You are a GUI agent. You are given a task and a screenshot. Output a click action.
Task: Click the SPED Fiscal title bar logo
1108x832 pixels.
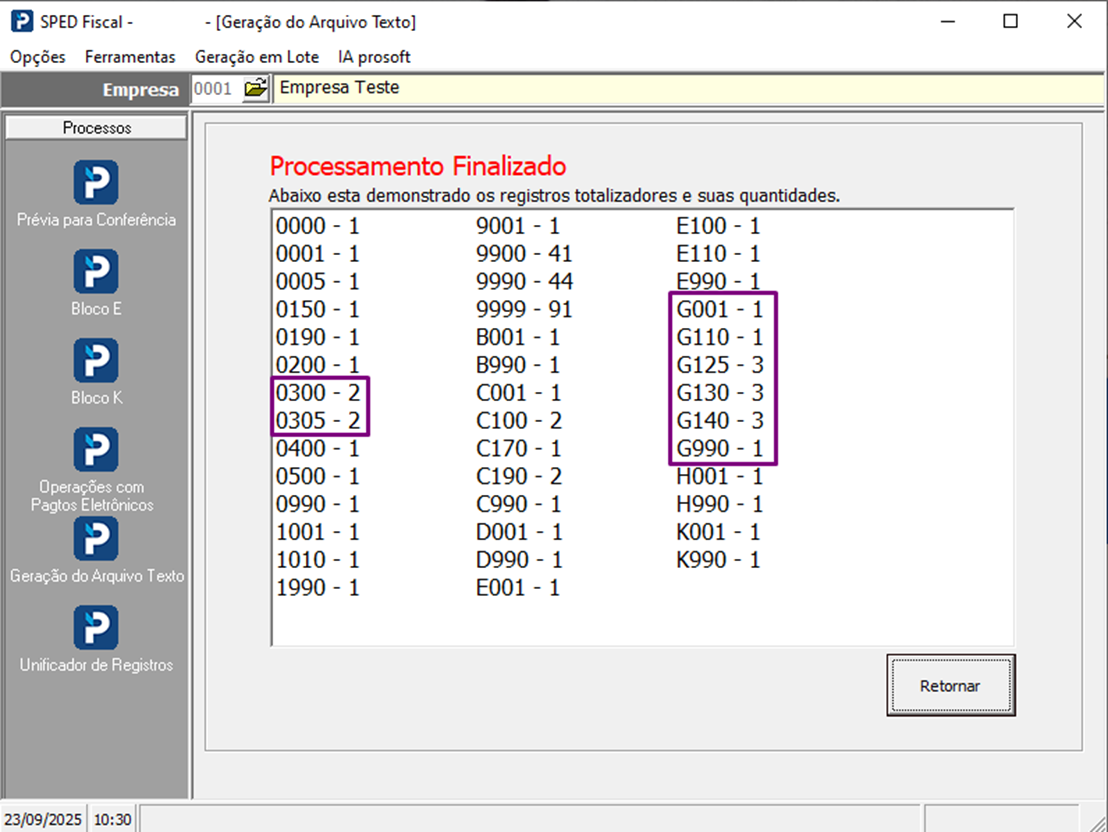pos(20,21)
